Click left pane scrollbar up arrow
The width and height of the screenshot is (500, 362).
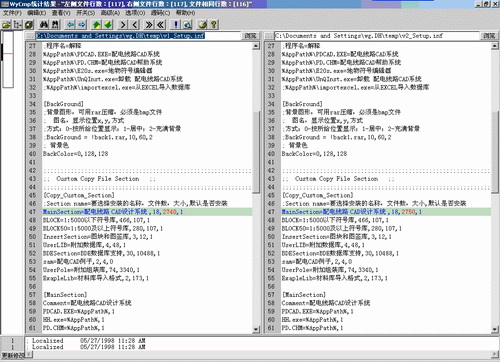coord(256,46)
